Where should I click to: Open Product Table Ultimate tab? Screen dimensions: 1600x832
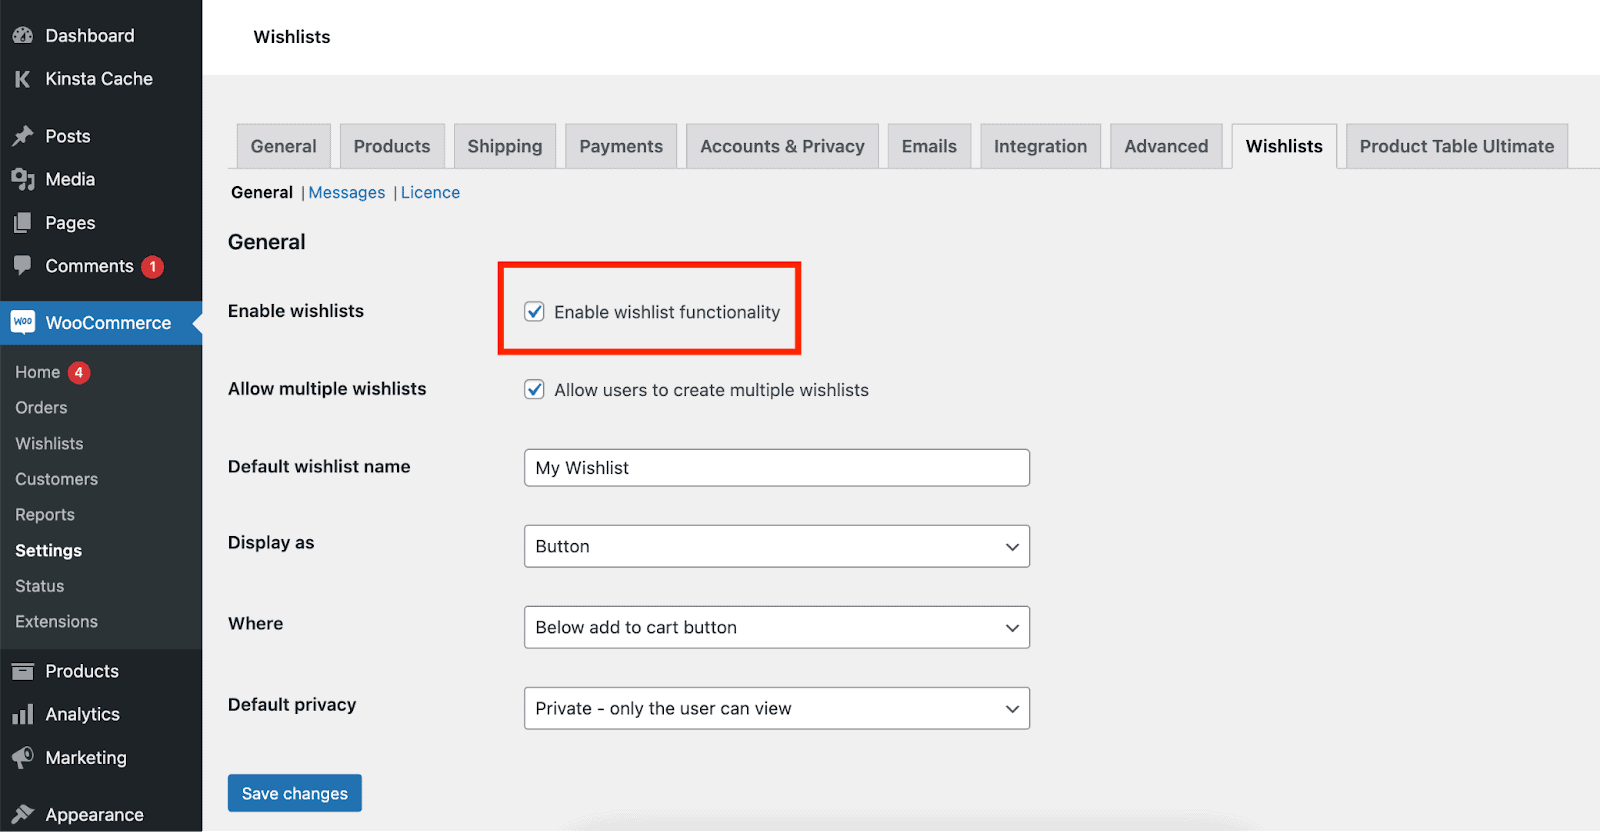click(x=1457, y=146)
